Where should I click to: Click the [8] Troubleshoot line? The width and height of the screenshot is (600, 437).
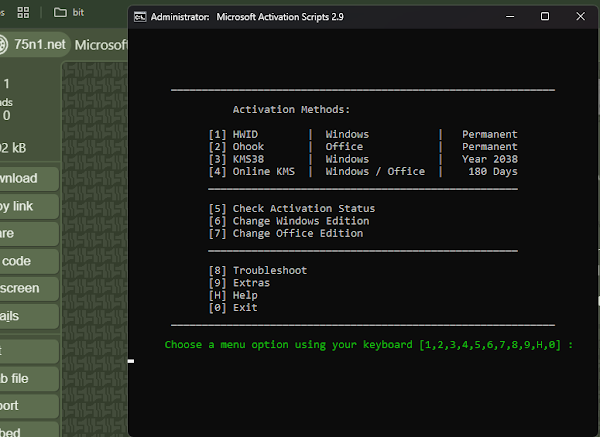tap(258, 271)
